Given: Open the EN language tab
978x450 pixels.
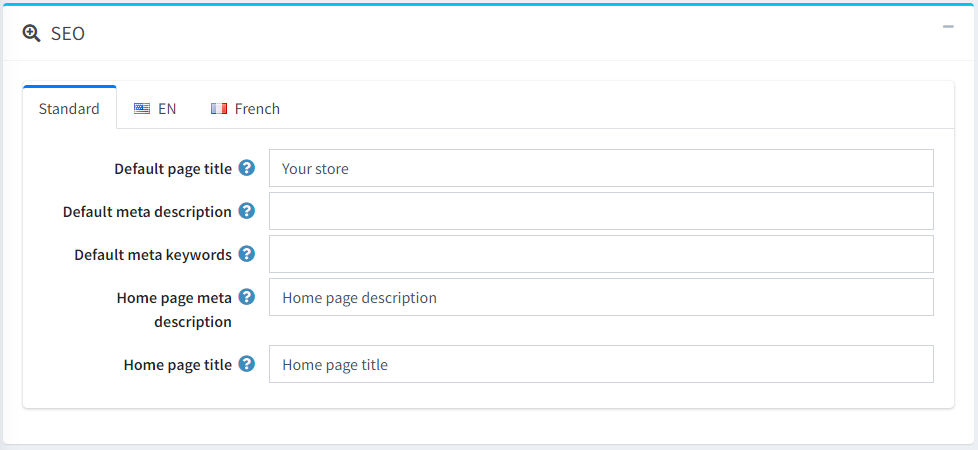Looking at the screenshot, I should [x=156, y=109].
